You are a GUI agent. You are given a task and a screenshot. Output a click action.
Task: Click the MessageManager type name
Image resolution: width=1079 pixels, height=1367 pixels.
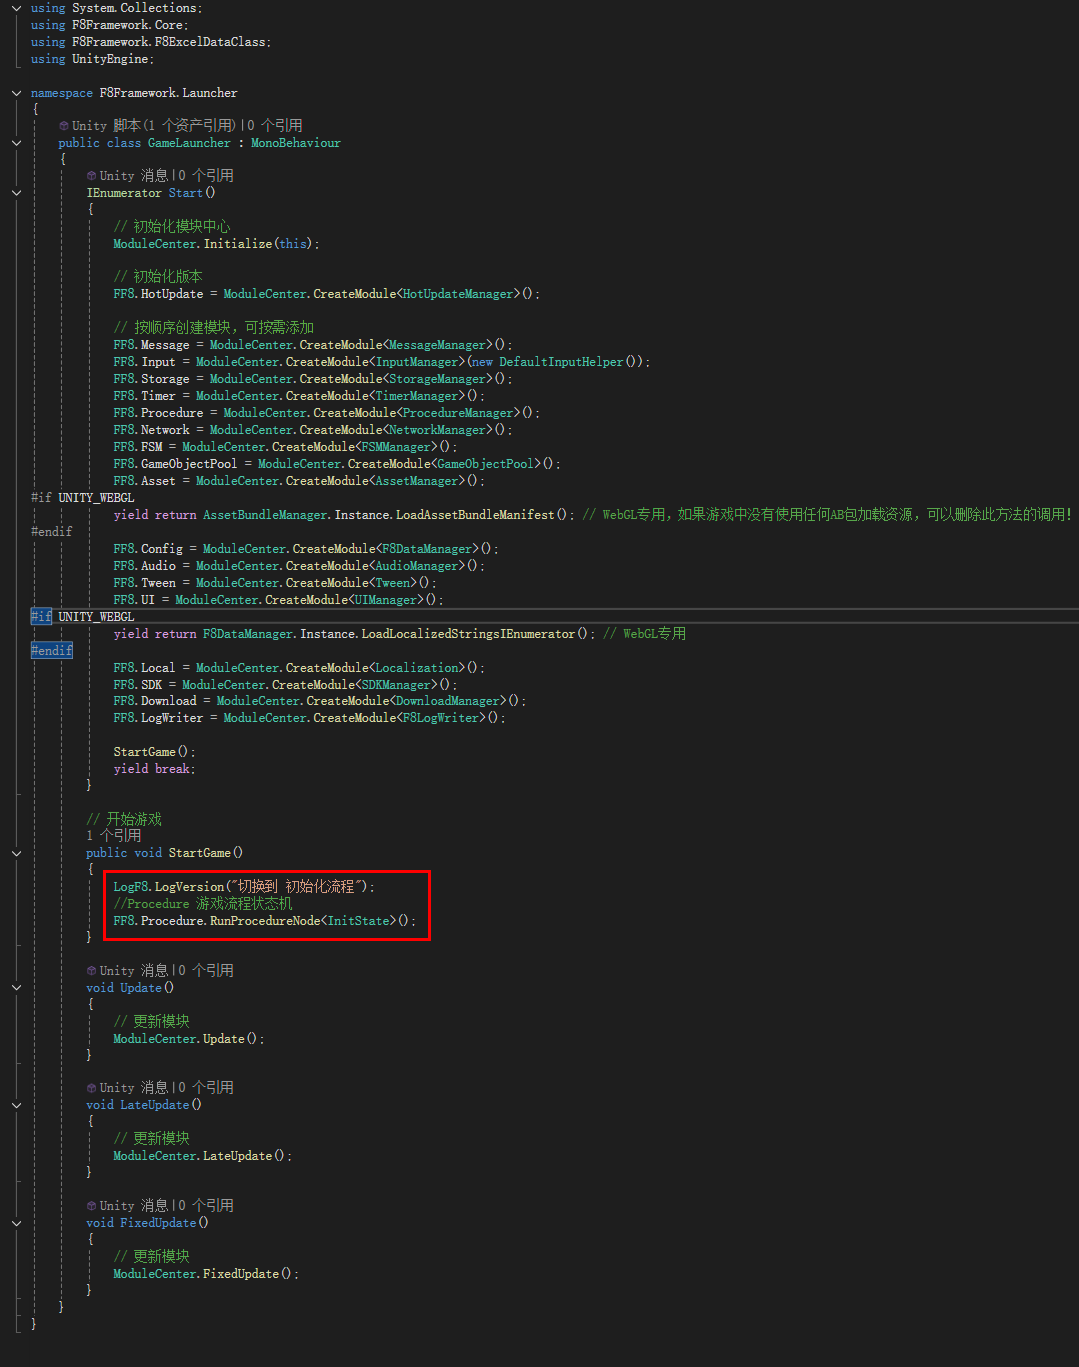pyautogui.click(x=437, y=345)
